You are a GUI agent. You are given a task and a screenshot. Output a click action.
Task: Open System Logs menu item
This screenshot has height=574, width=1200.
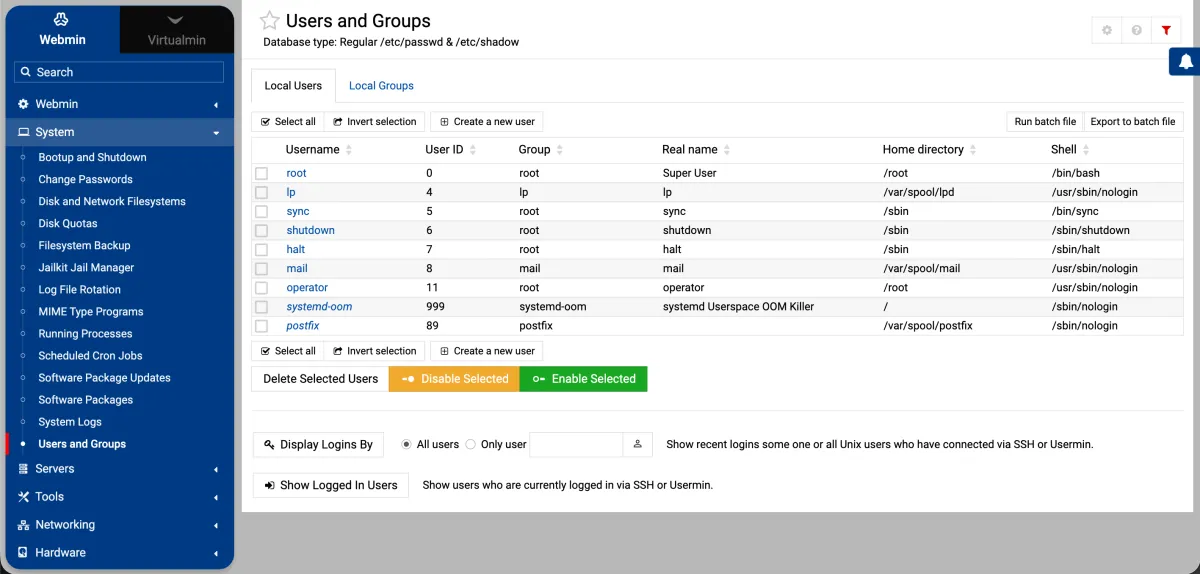pyautogui.click(x=70, y=421)
